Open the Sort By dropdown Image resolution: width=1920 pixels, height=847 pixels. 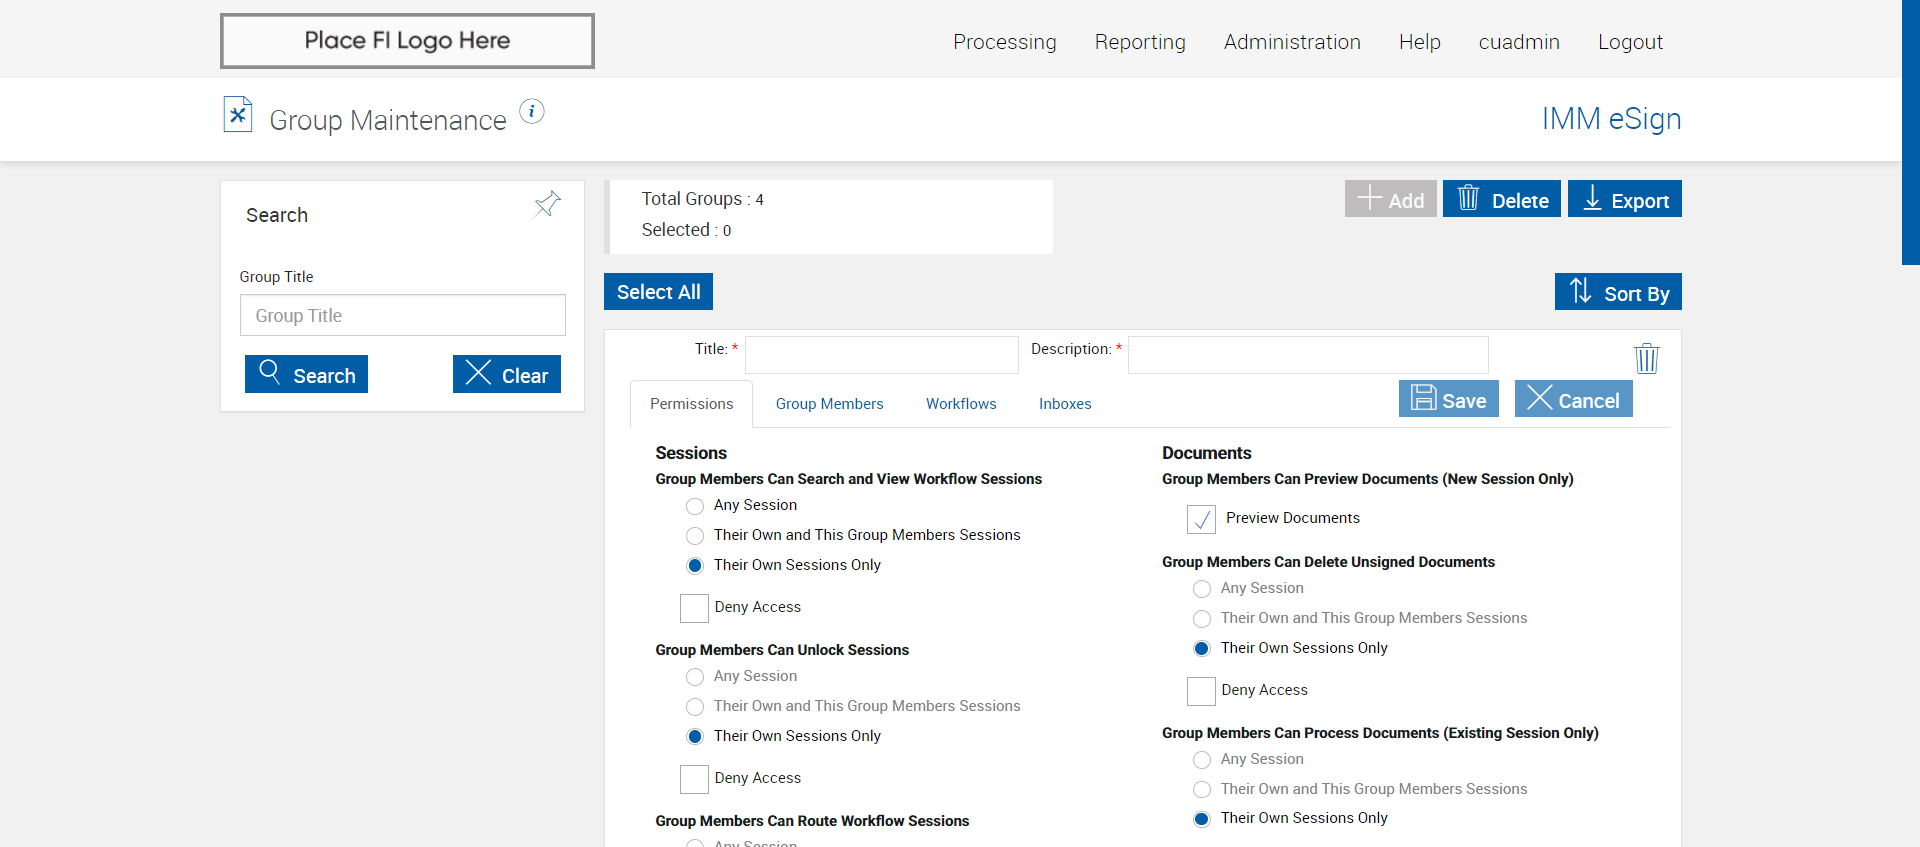coord(1617,292)
